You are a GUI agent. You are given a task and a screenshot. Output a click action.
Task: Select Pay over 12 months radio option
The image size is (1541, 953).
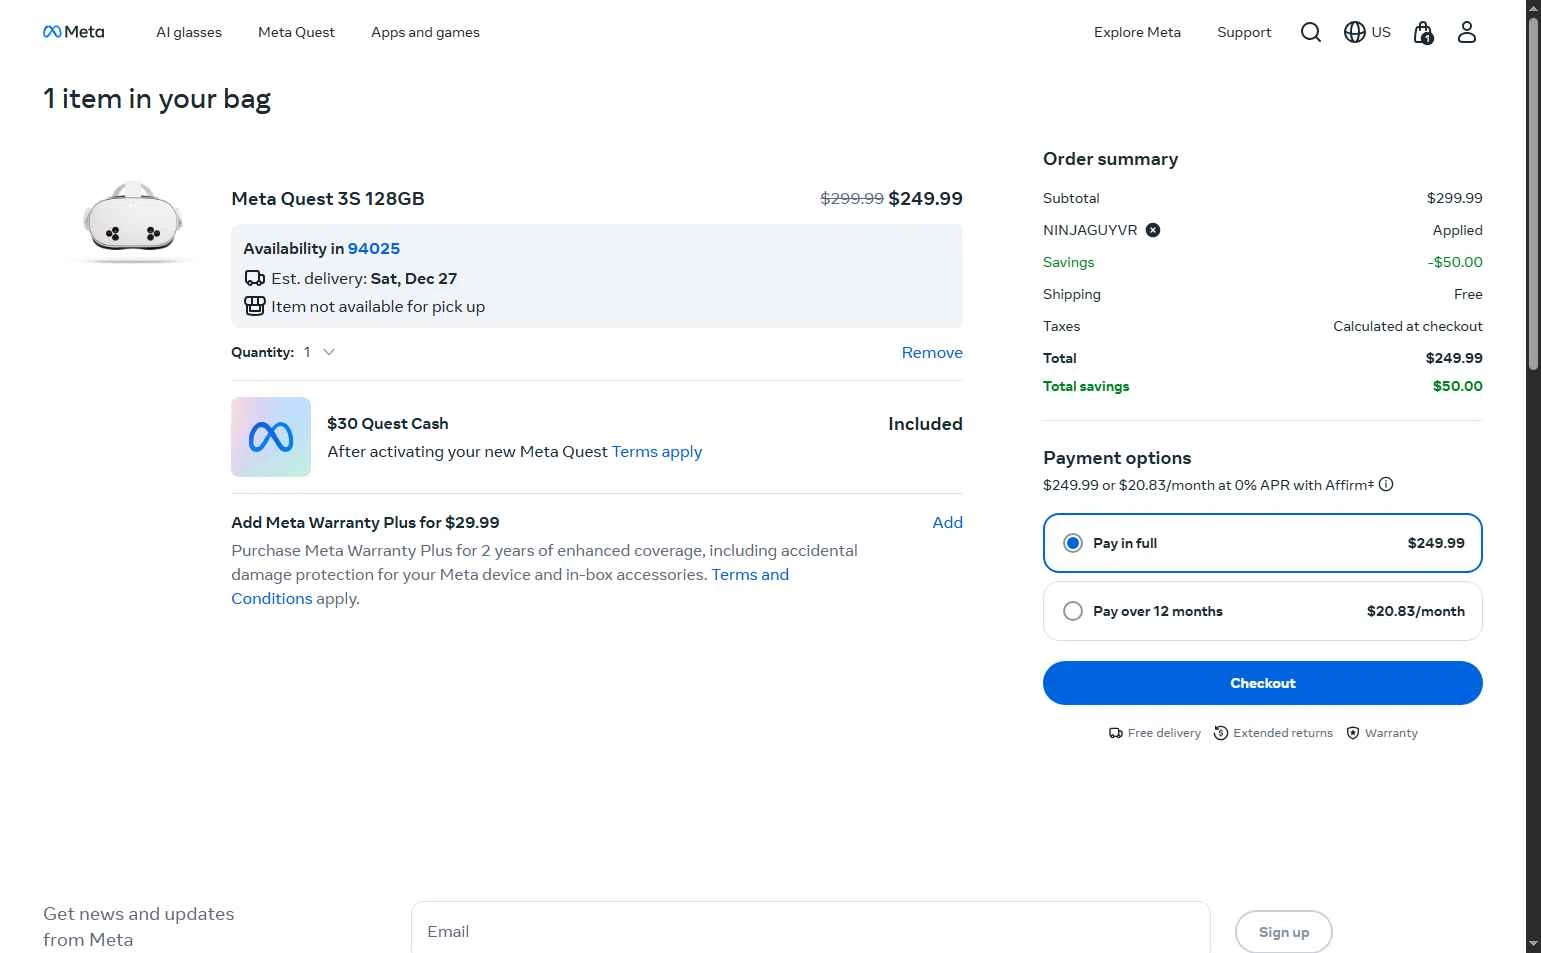1073,611
